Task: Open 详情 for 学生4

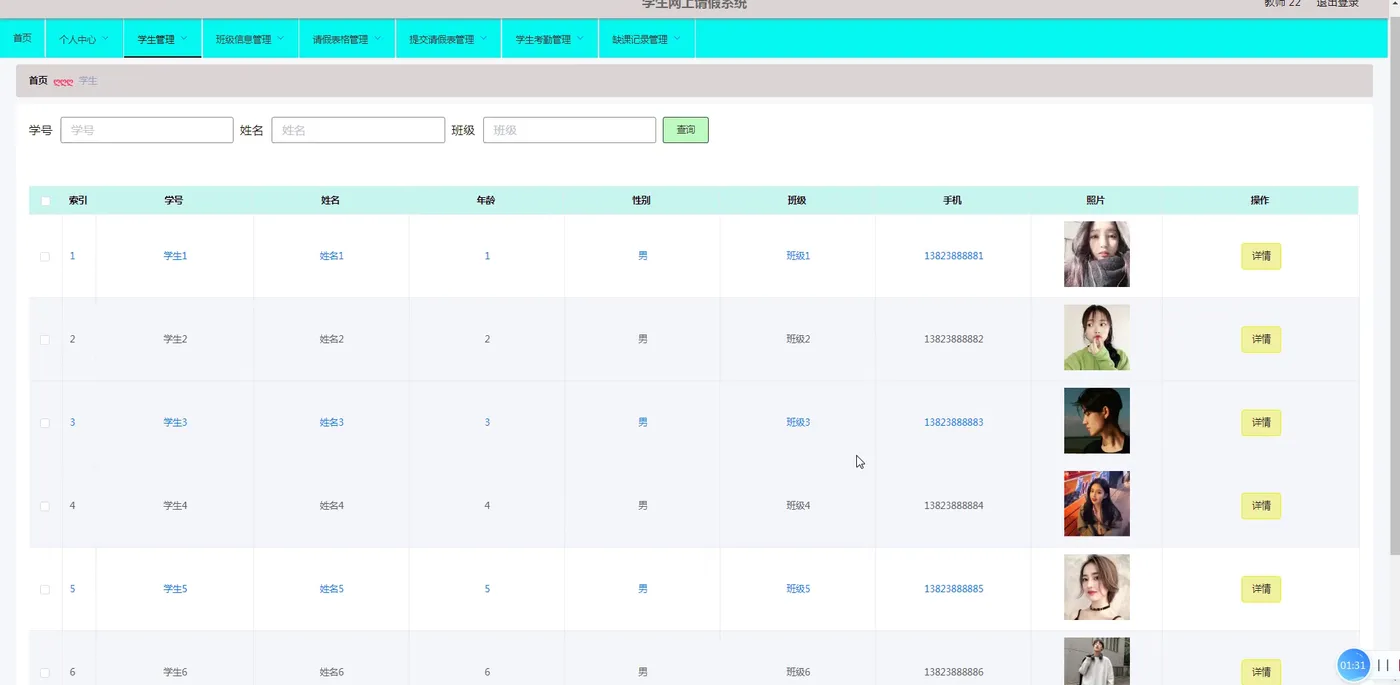Action: pos(1261,506)
